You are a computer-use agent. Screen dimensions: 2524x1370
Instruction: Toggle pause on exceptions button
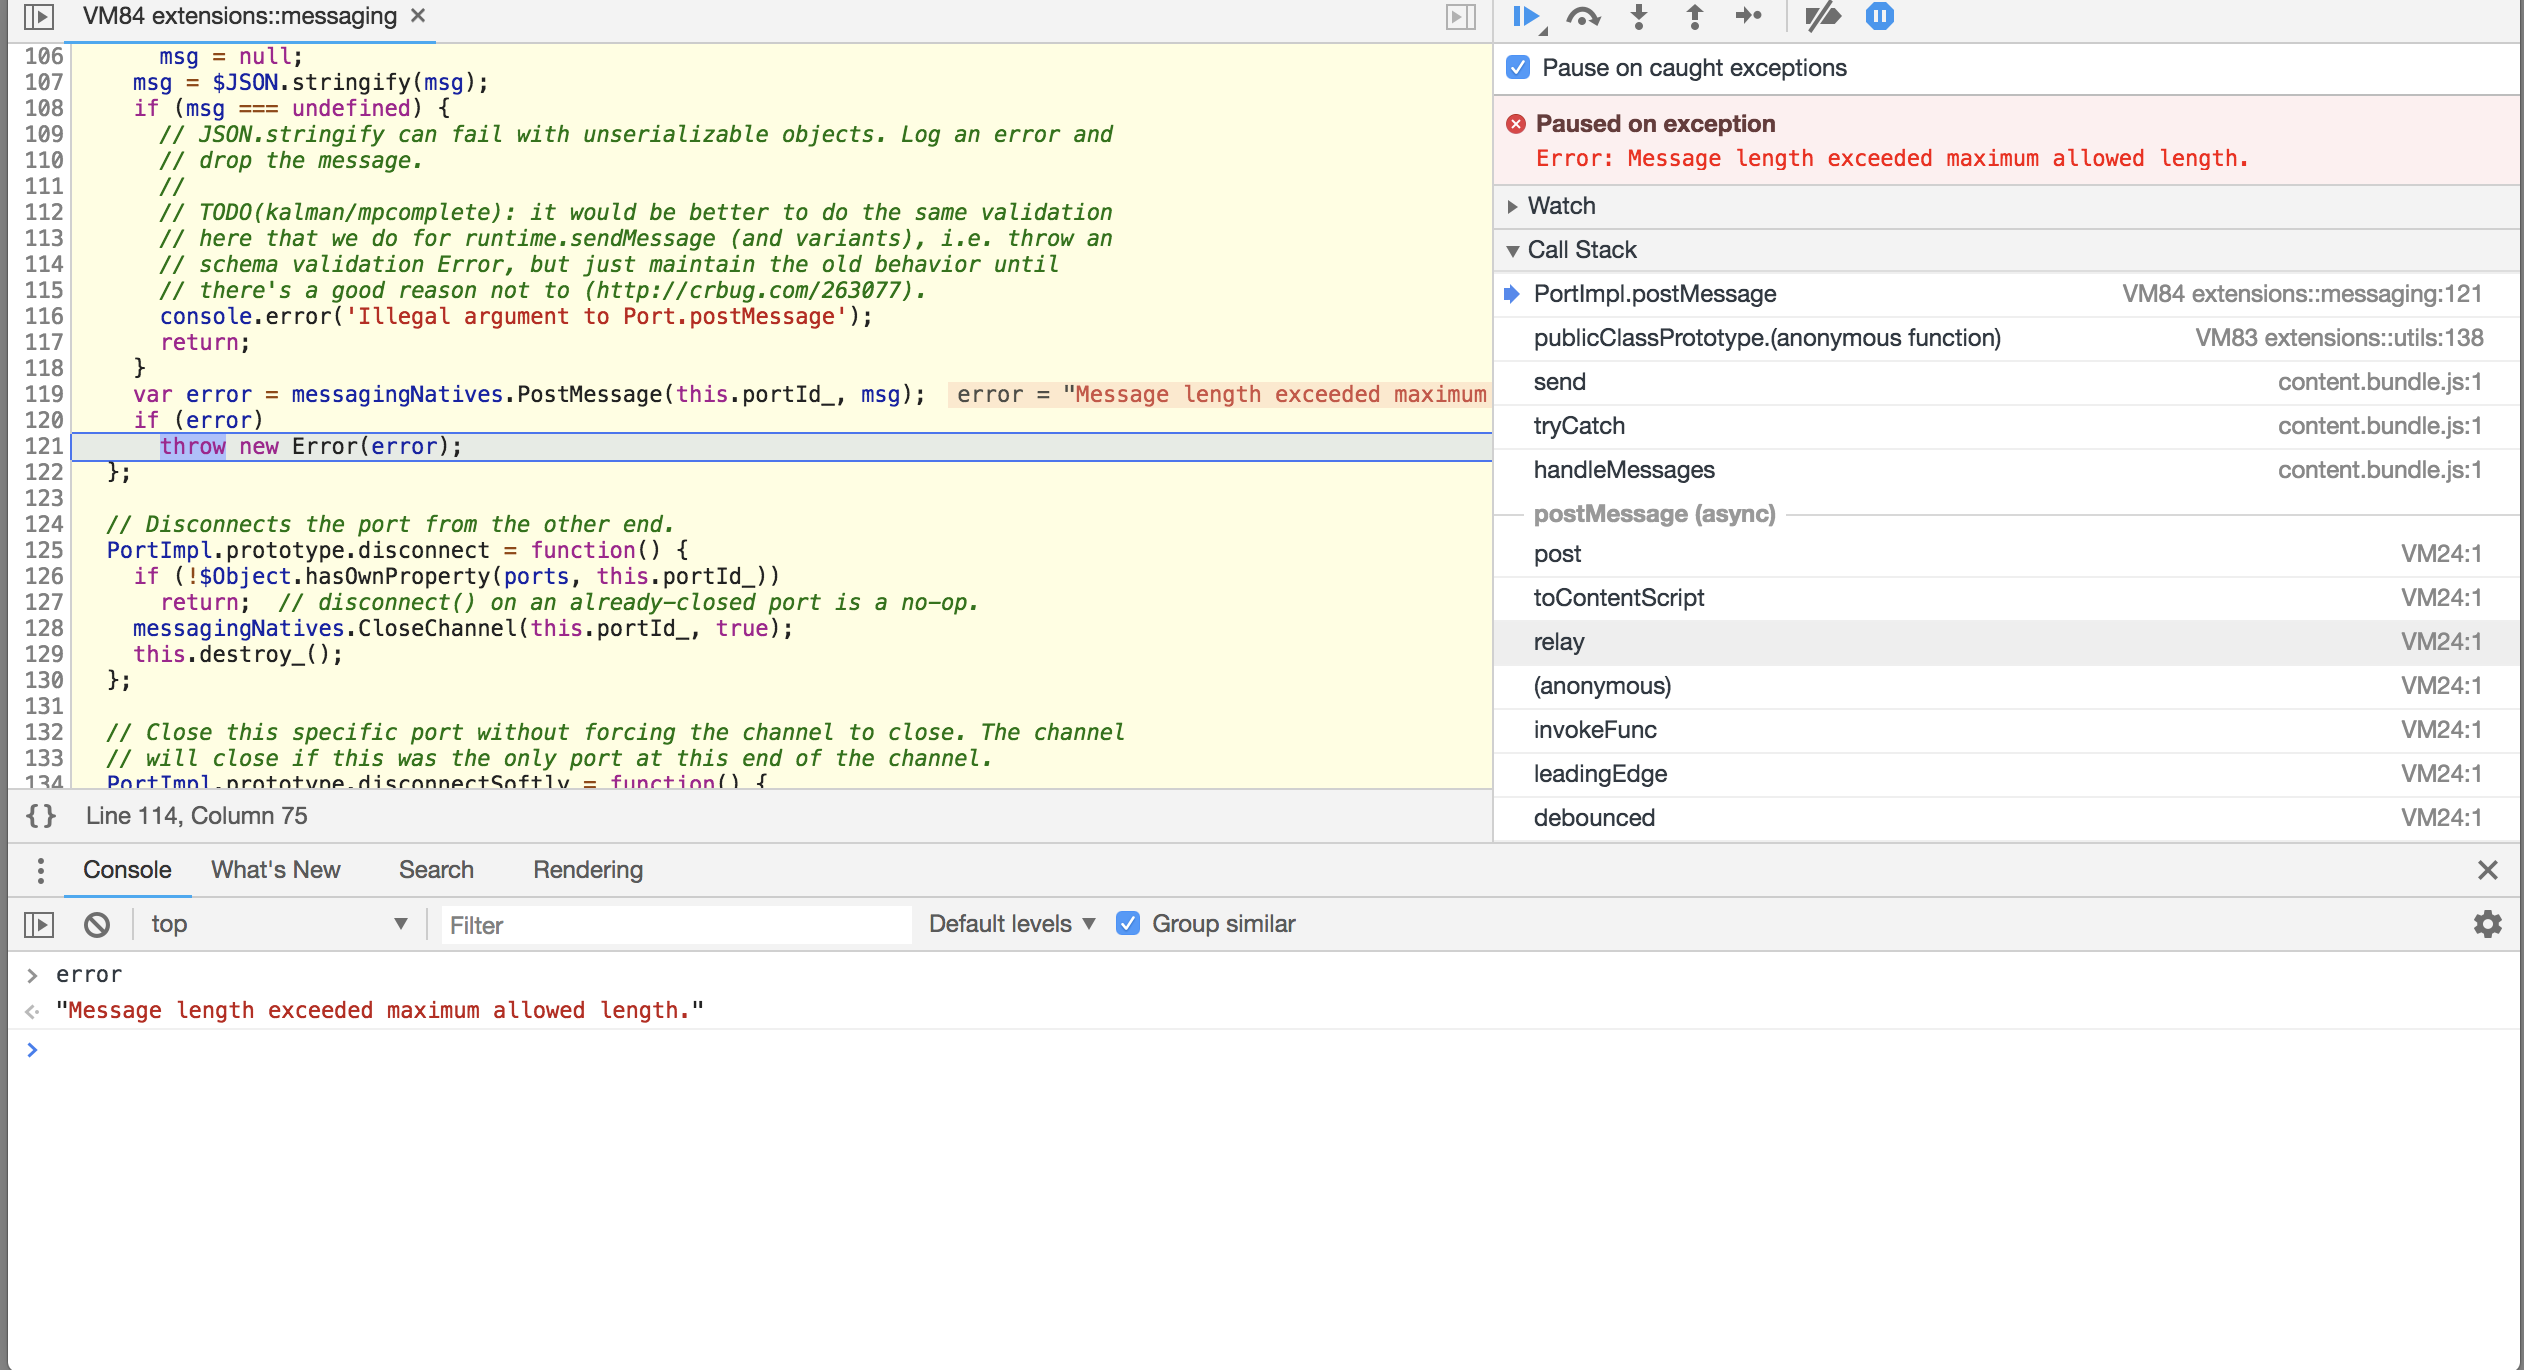[x=1879, y=17]
